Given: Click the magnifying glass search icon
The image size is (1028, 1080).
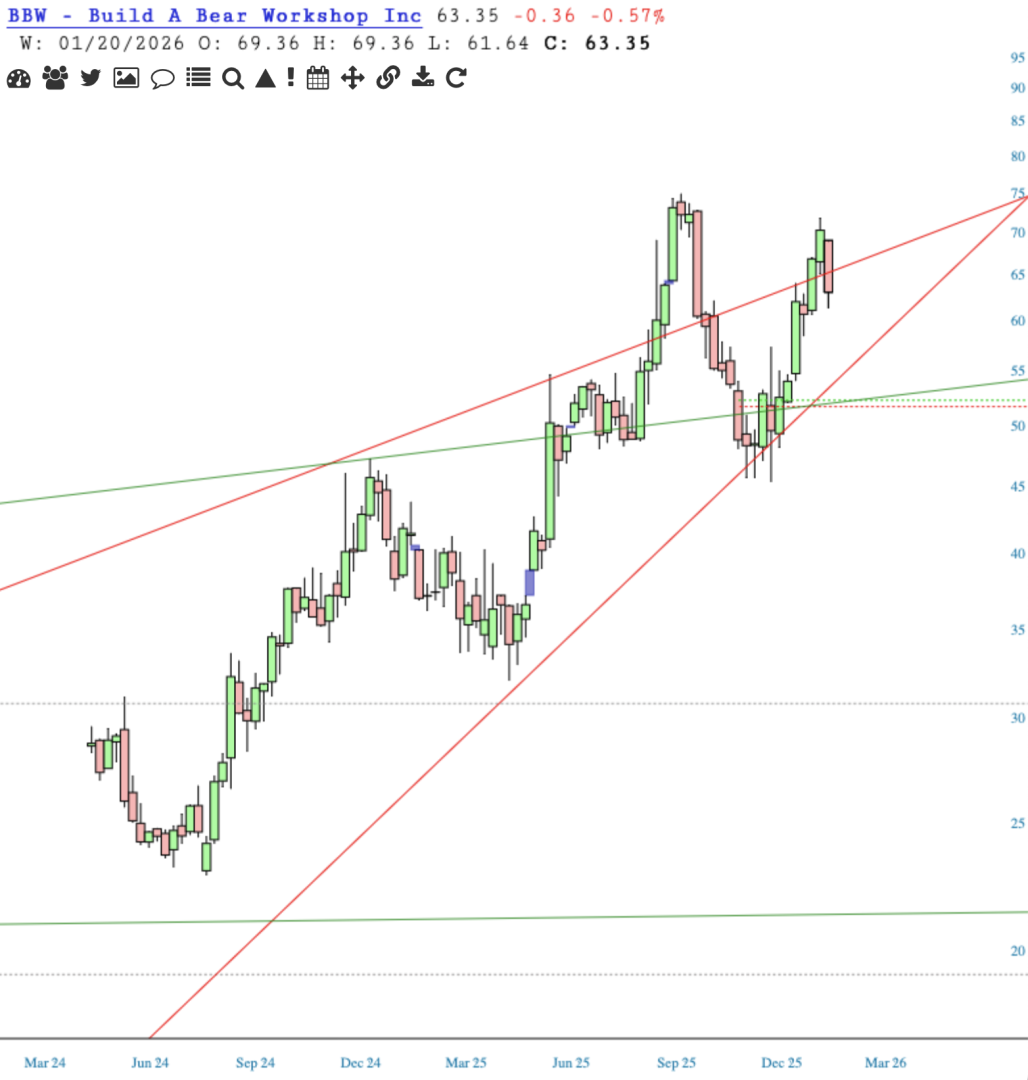Looking at the screenshot, I should pos(233,79).
